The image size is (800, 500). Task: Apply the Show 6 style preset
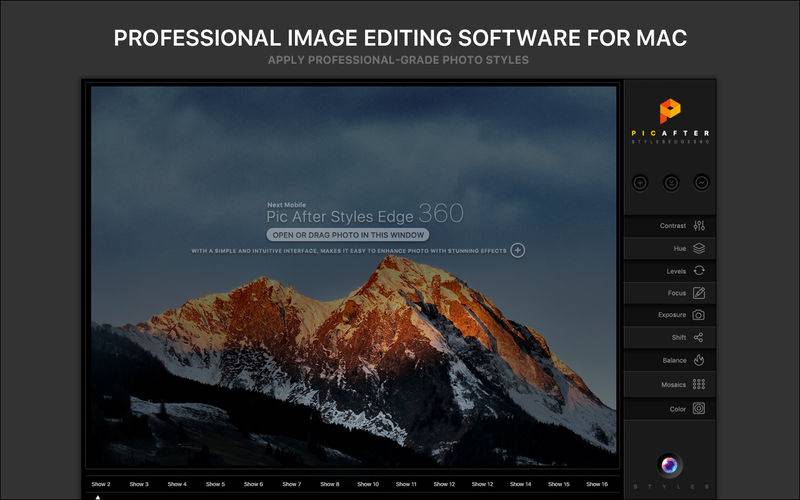(254, 484)
